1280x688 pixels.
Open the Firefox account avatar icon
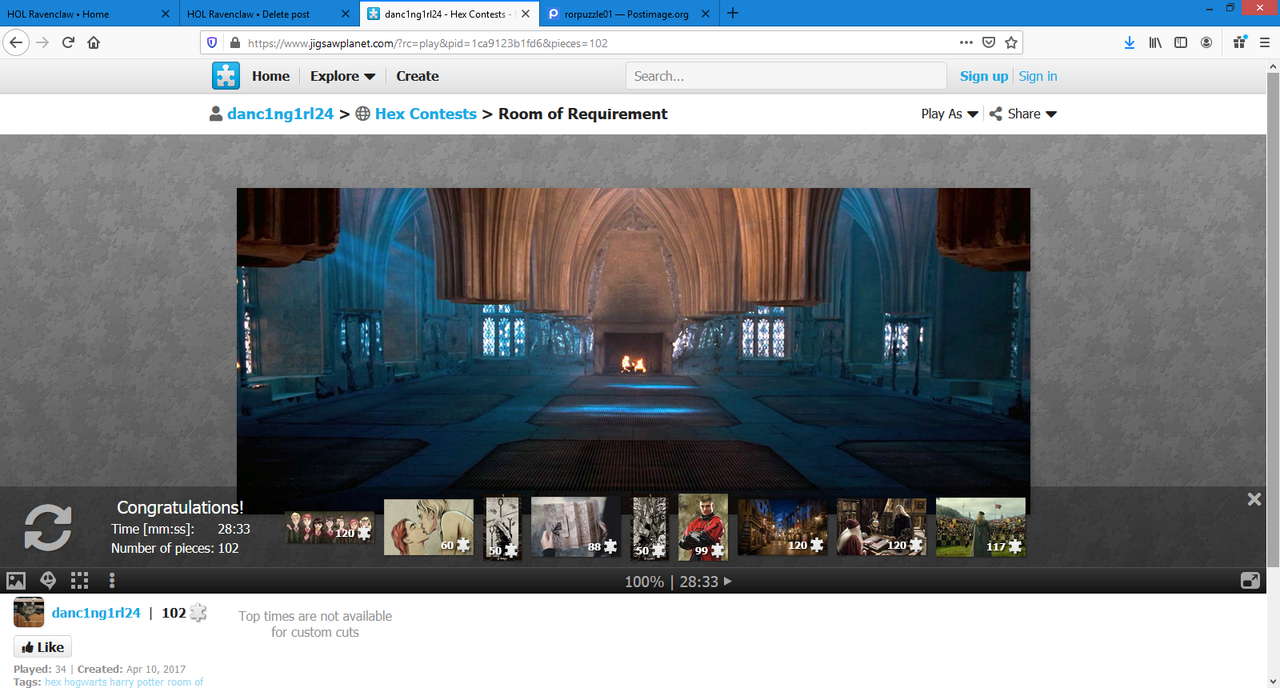click(x=1207, y=43)
